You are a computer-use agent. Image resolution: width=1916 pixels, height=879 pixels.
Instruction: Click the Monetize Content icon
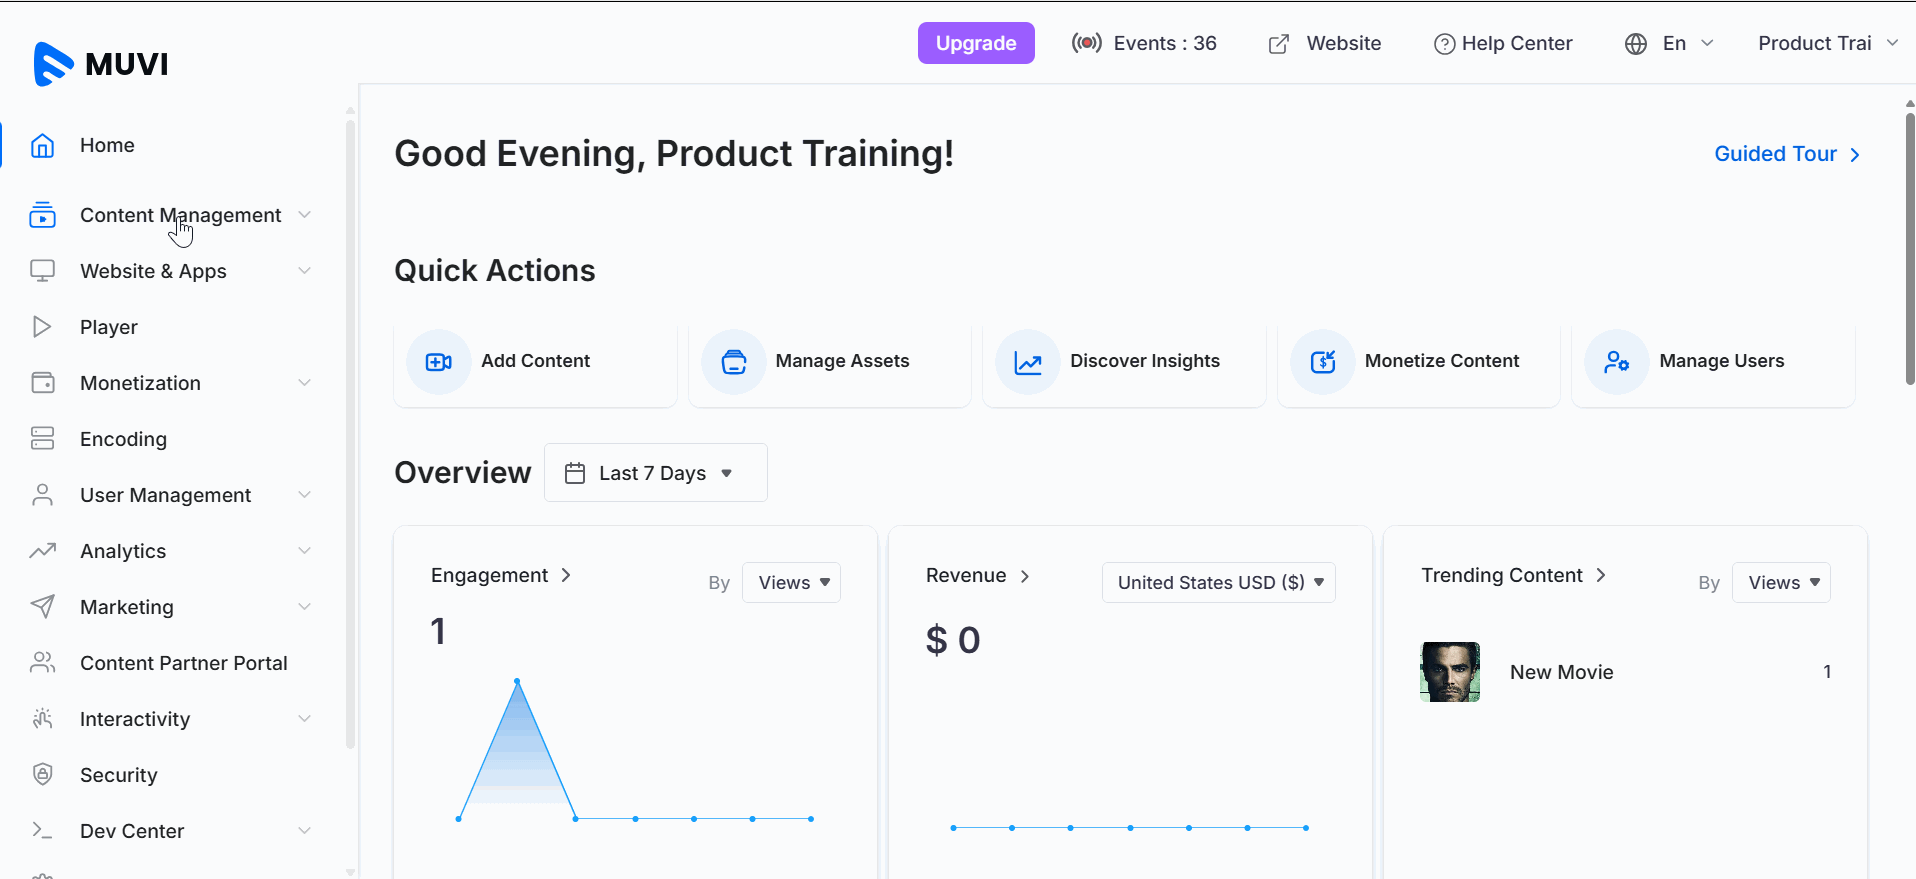[1322, 362]
